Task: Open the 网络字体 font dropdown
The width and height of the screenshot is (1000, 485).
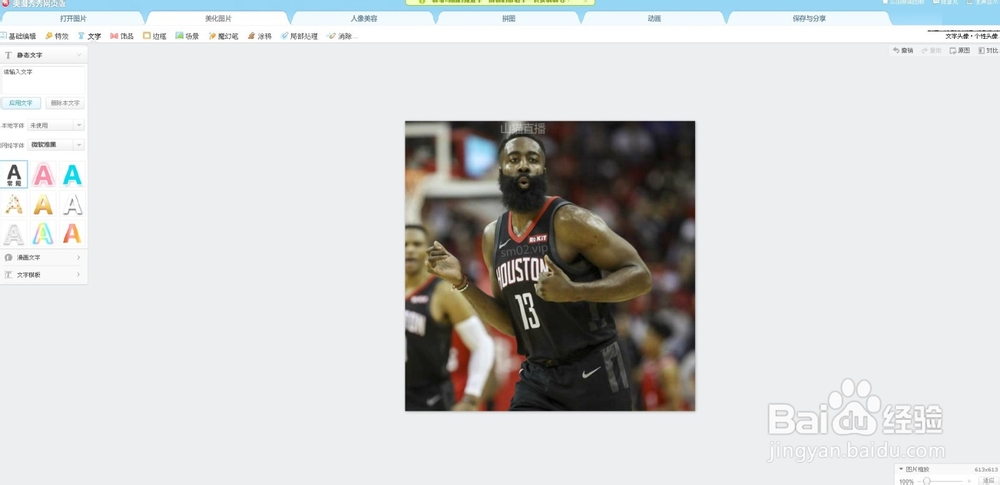Action: [55, 145]
